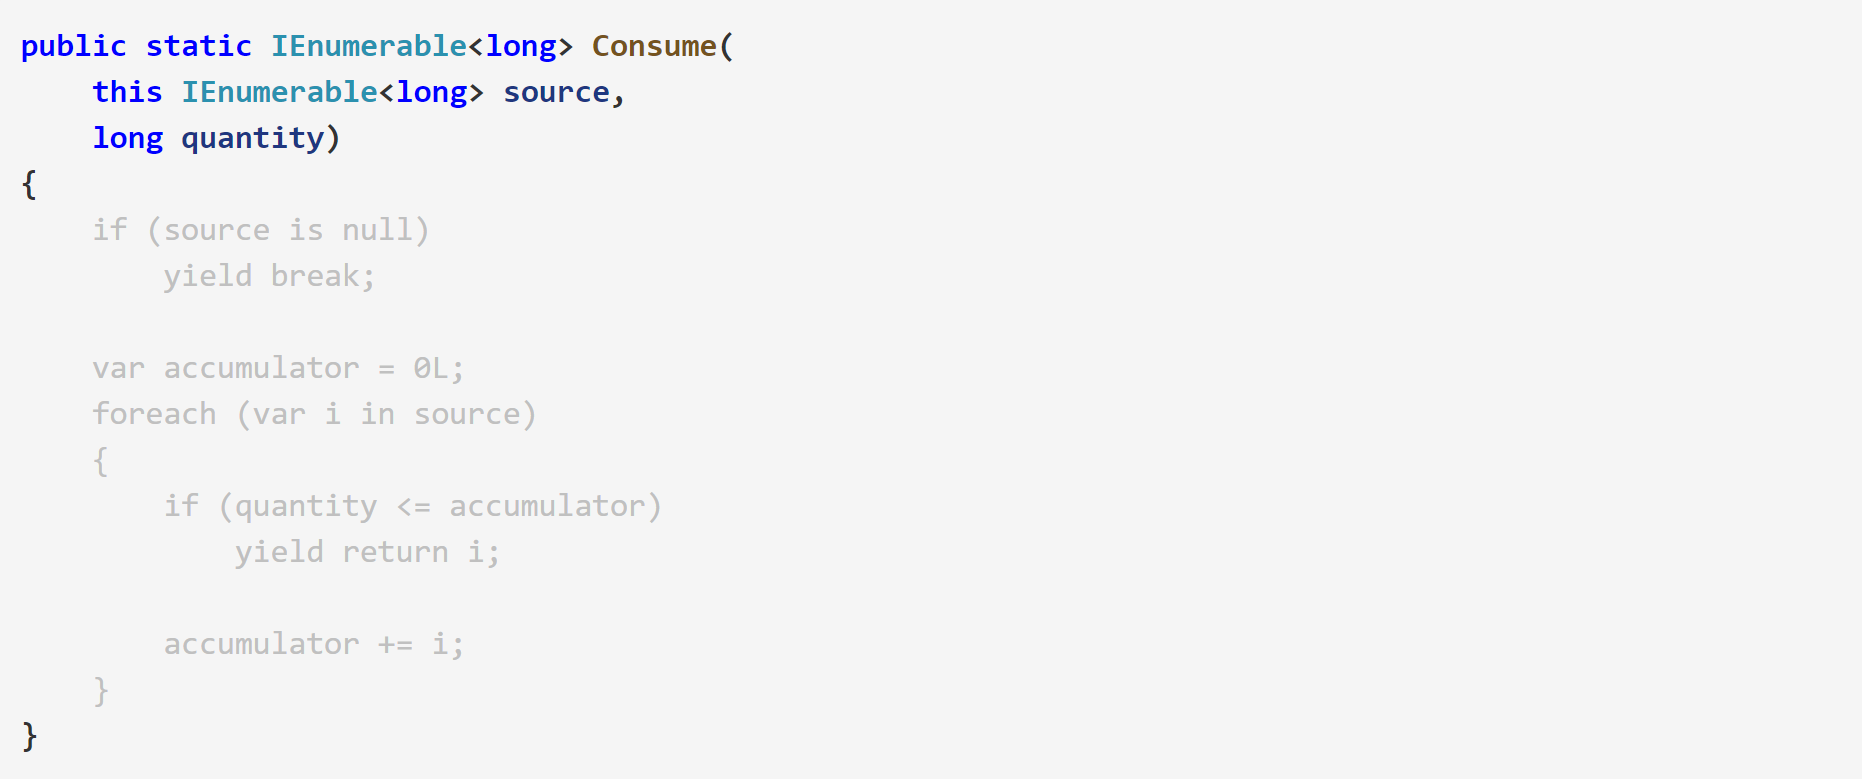Click the method's final closing brace
Viewport: 1862px width, 779px height.
(29, 736)
